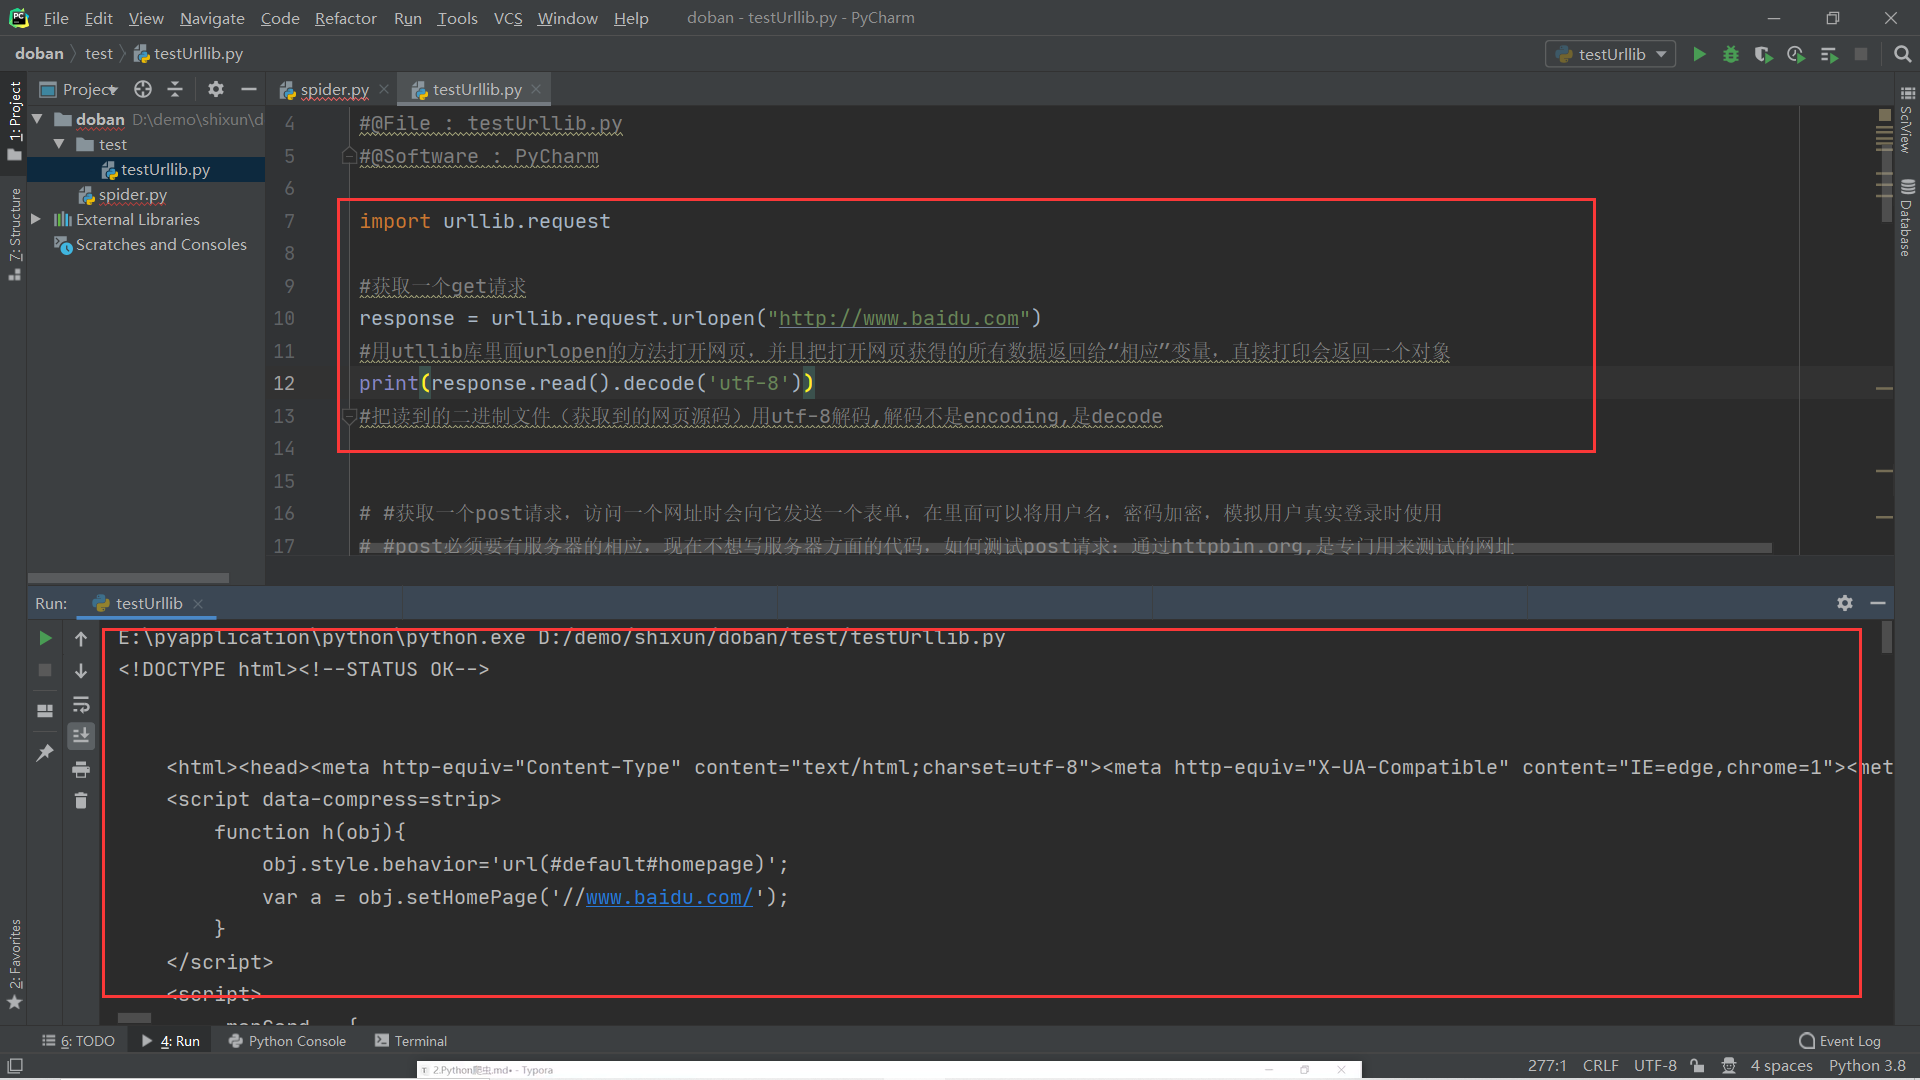Click the green Run button in top toolbar

tap(1699, 54)
